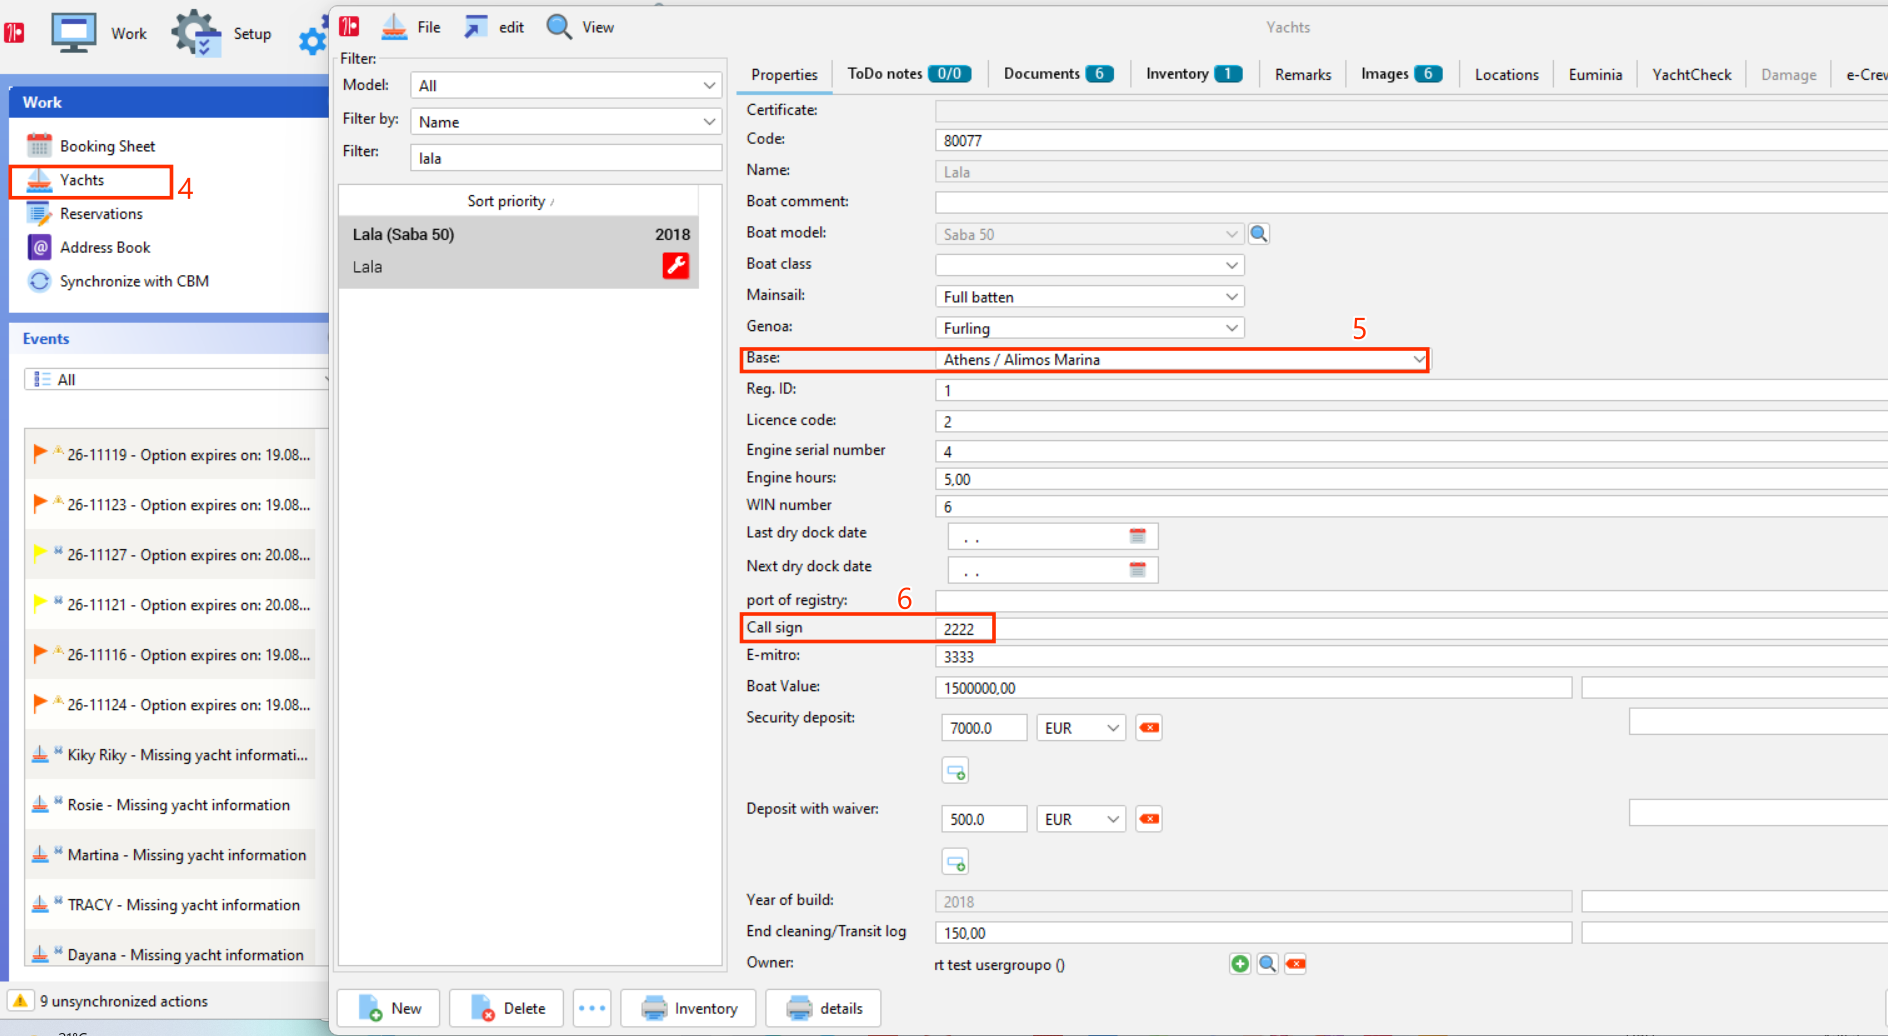Open Kiky Riky Missing yacht information event
Image resolution: width=1888 pixels, height=1036 pixels.
(x=171, y=755)
